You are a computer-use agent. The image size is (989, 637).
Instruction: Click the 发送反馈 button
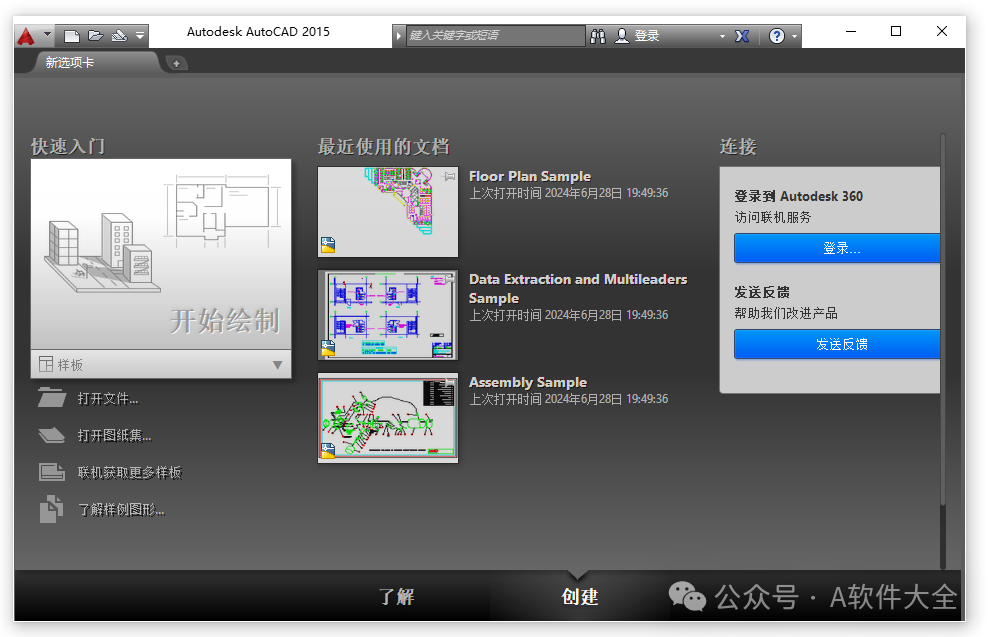click(x=837, y=344)
